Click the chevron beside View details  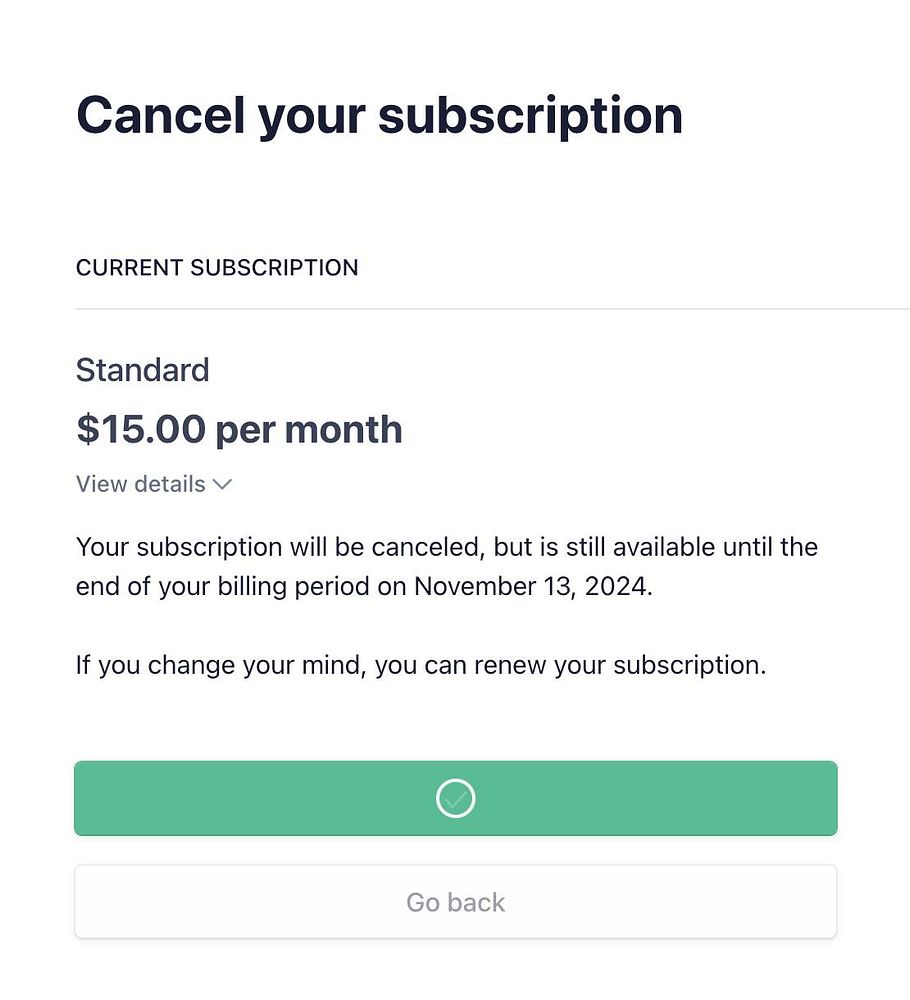[222, 485]
